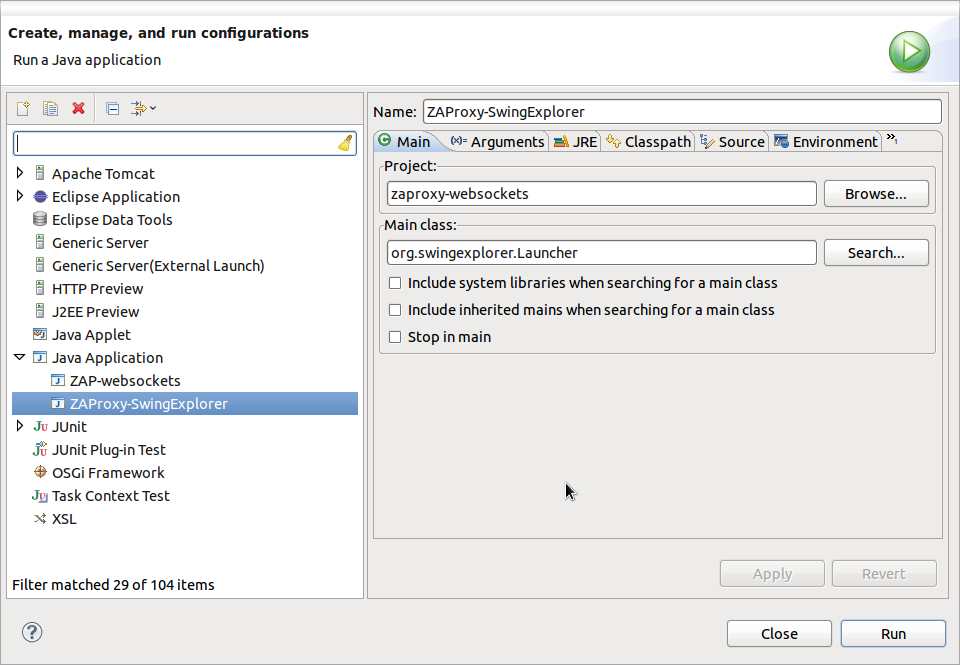
Task: Click the Generic Server icon
Action: coord(40,242)
